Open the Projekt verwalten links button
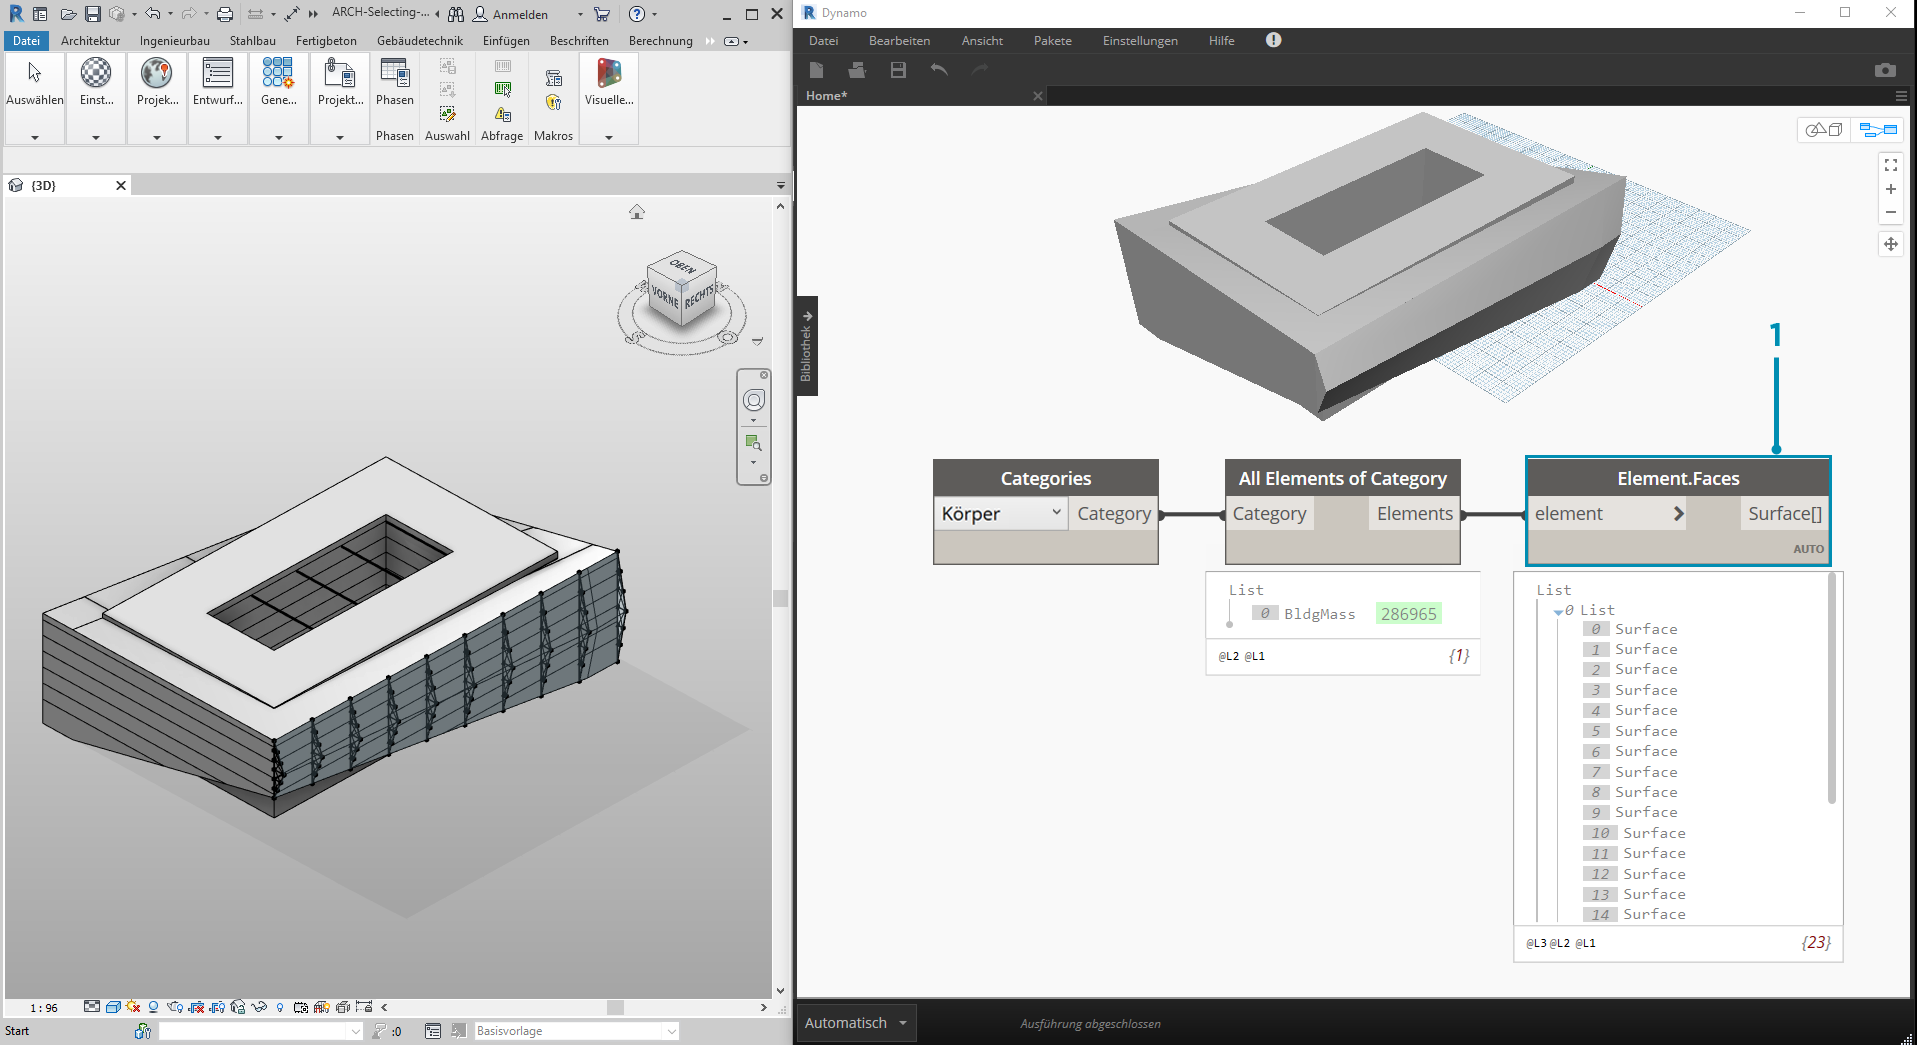 (x=340, y=73)
